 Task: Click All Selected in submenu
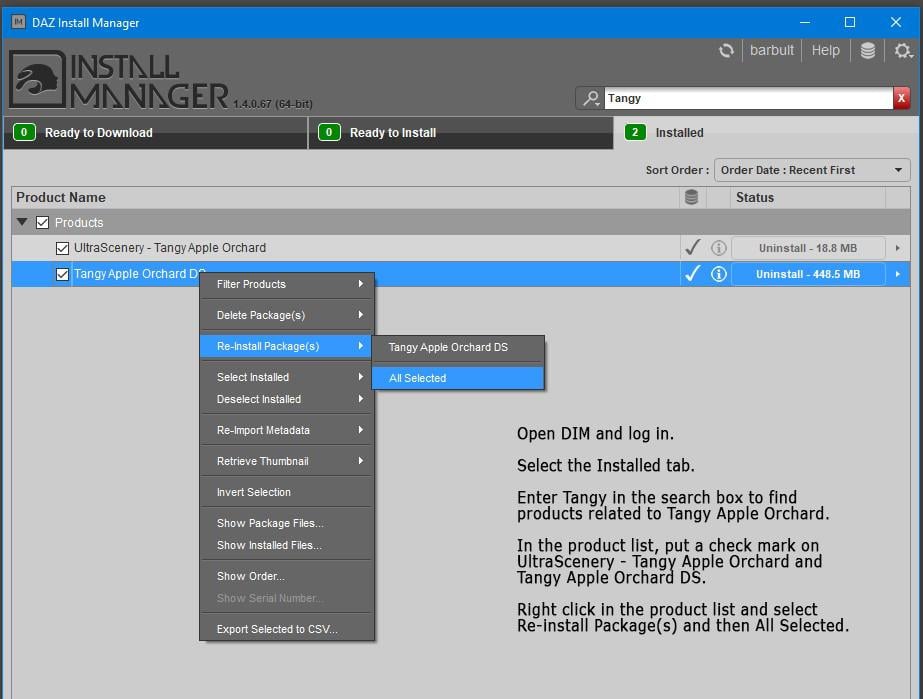tap(457, 378)
